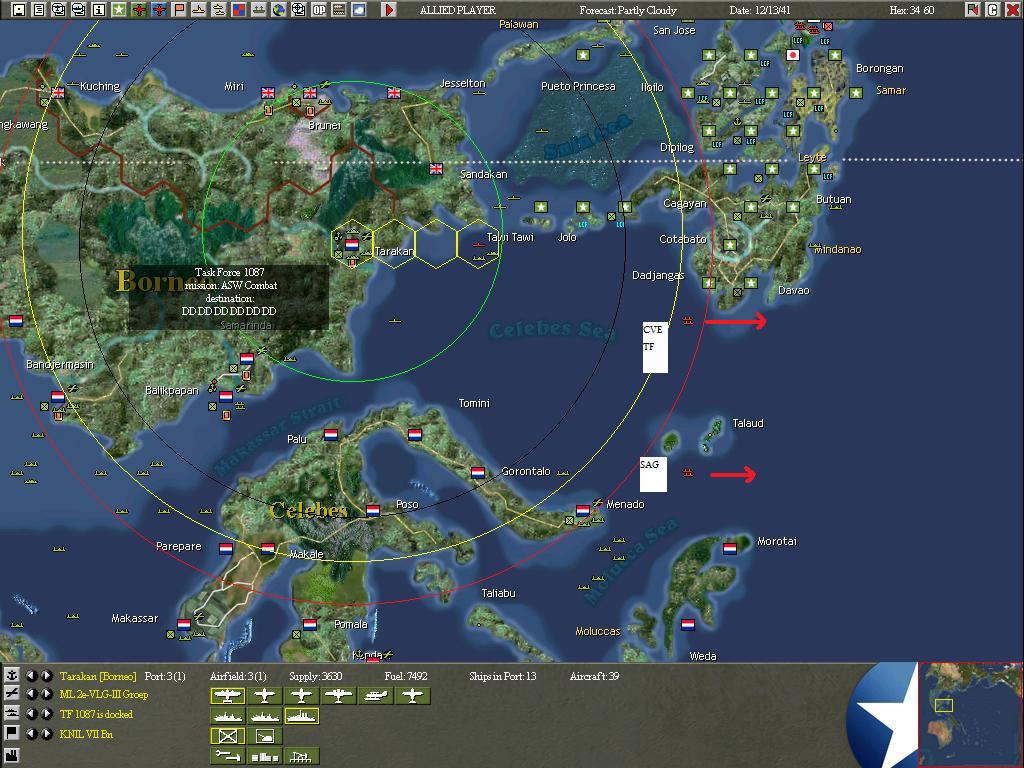Click the wrench repair icon button
Screen dimensions: 1024x768
(x=227, y=756)
